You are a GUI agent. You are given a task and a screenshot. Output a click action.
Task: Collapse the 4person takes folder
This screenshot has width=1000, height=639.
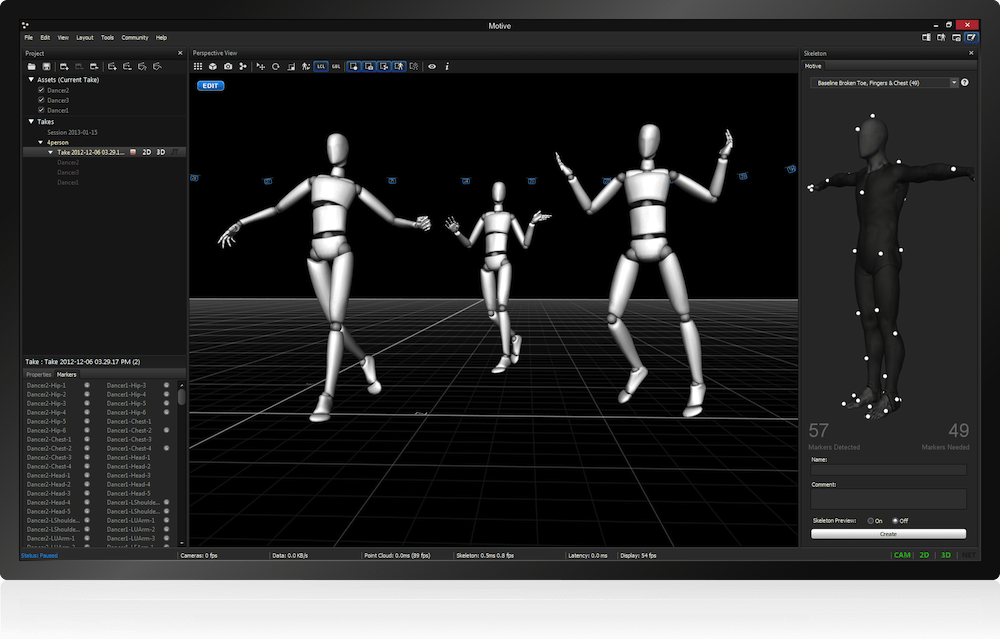coord(41,142)
